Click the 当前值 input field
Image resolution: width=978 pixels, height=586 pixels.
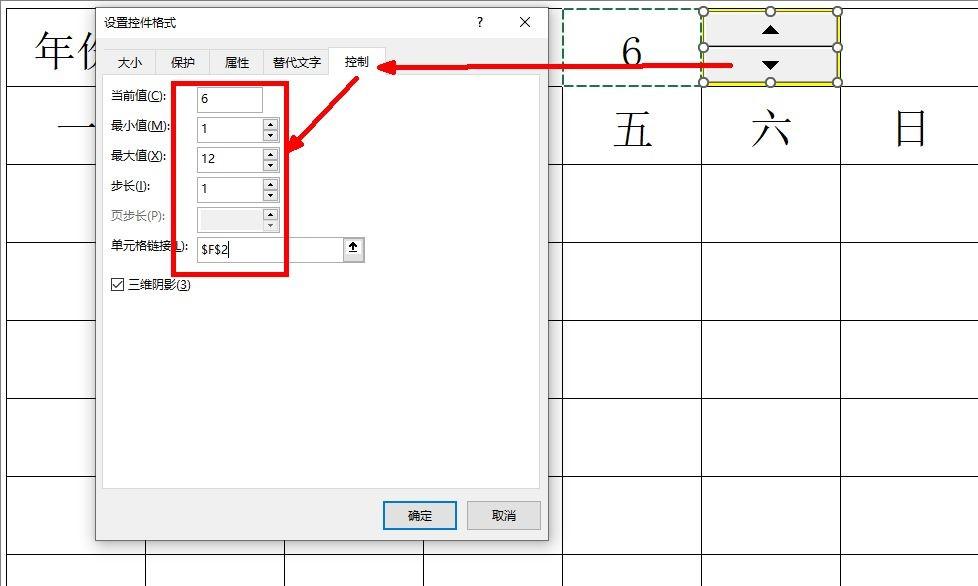pos(230,99)
